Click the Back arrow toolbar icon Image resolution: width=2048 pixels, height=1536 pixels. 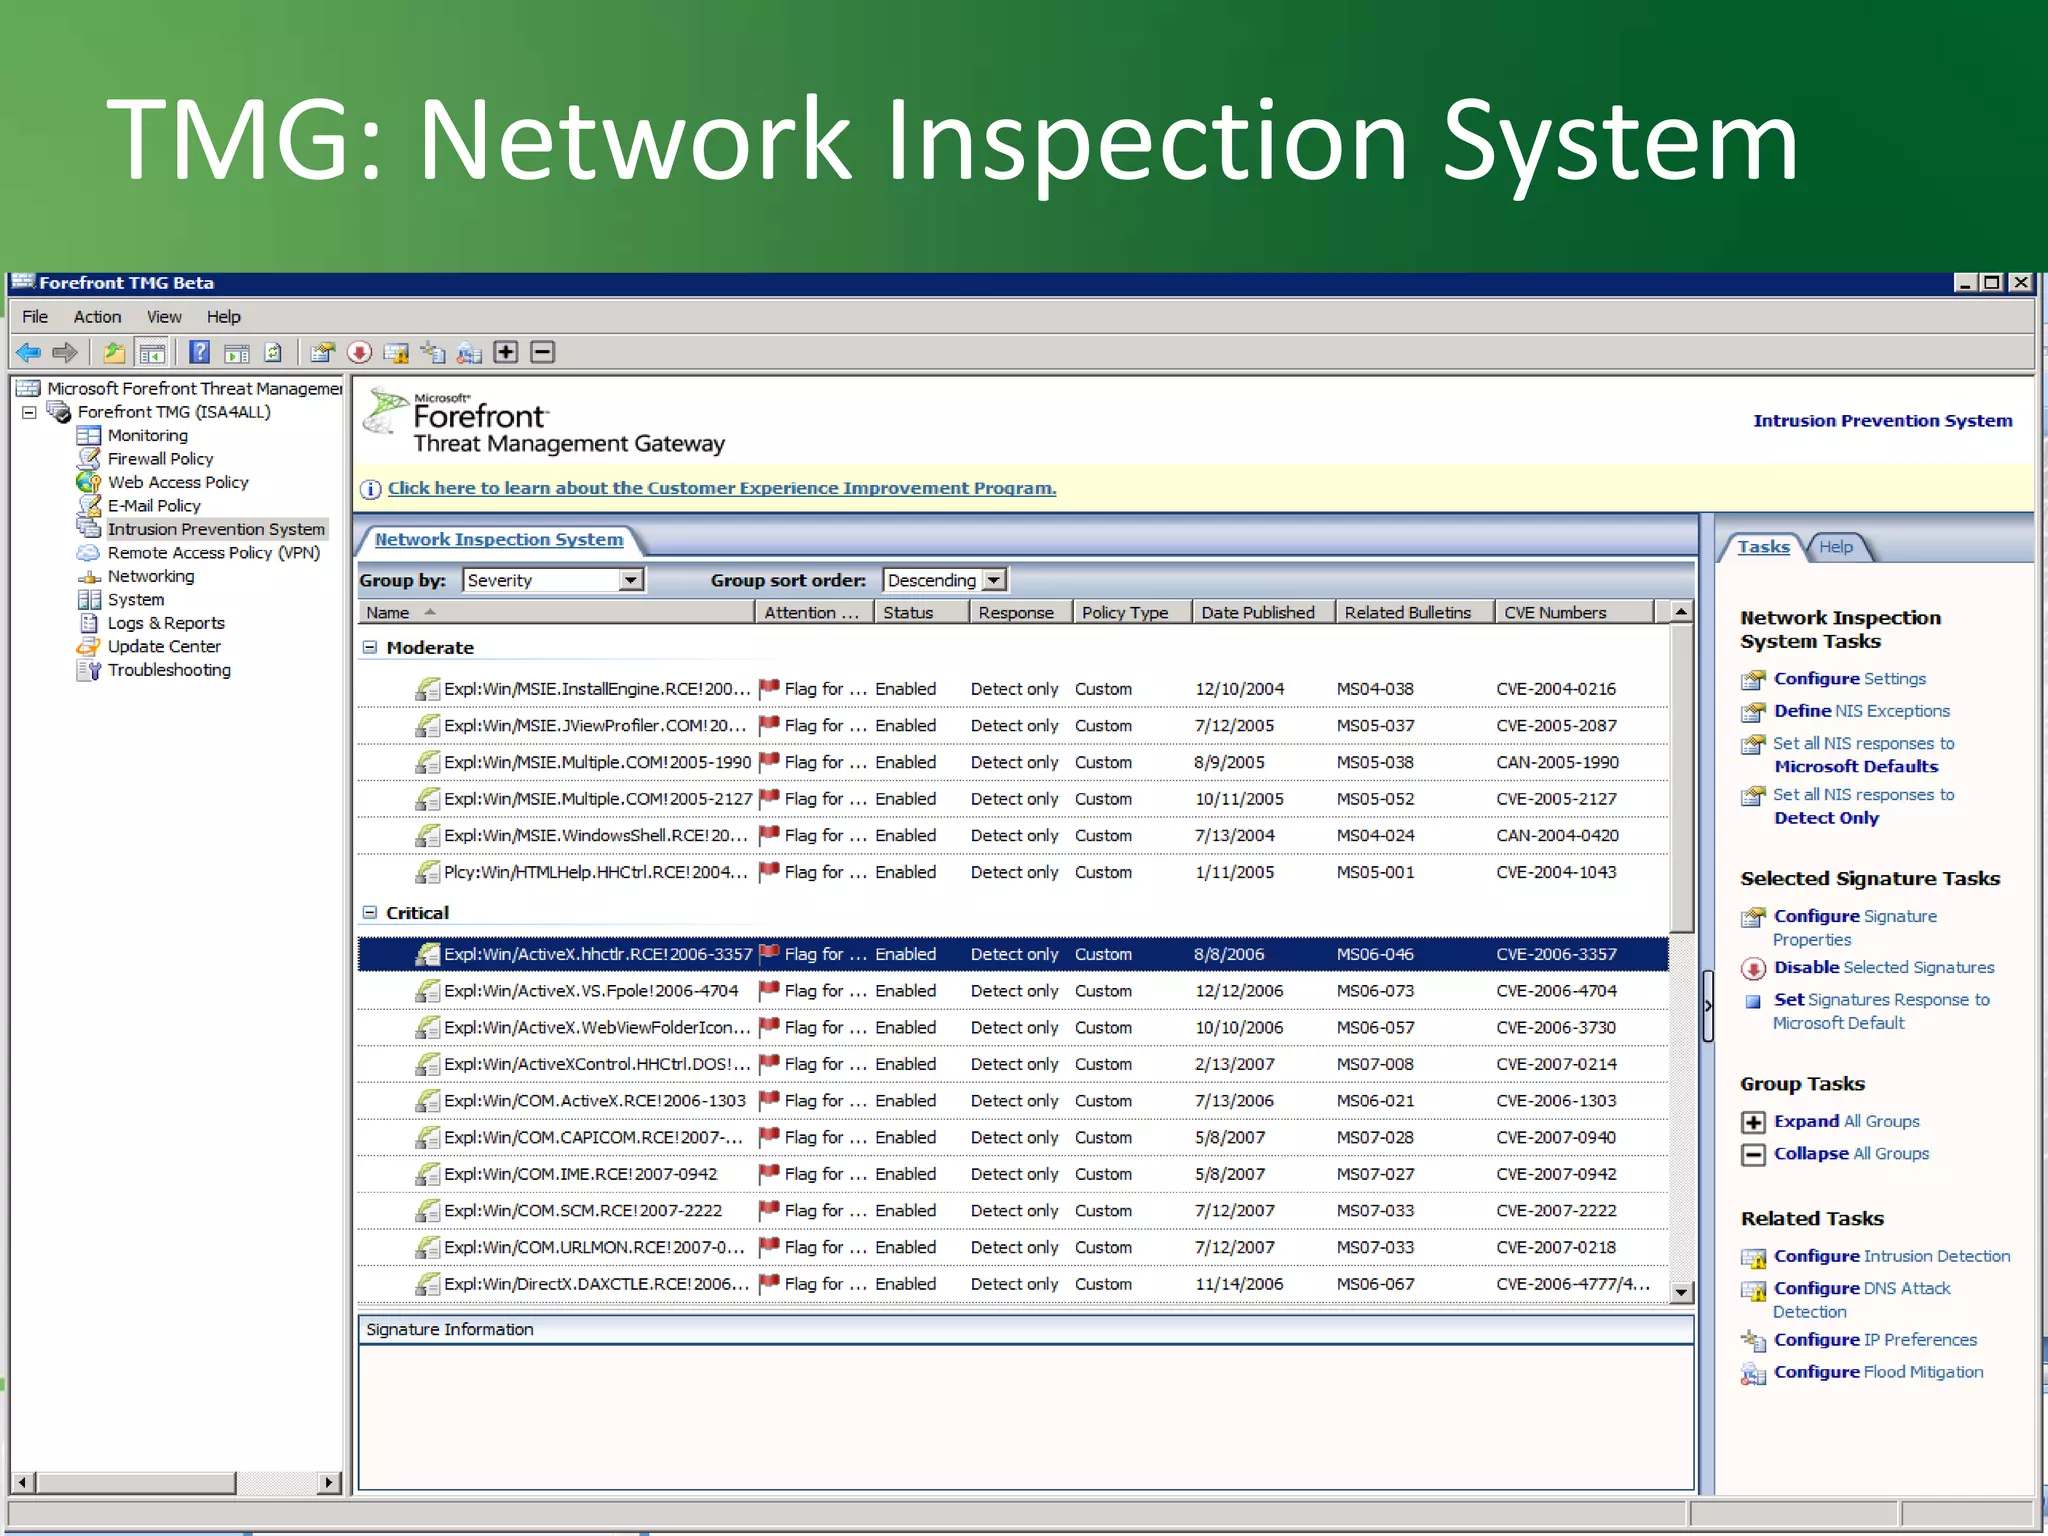tap(28, 352)
